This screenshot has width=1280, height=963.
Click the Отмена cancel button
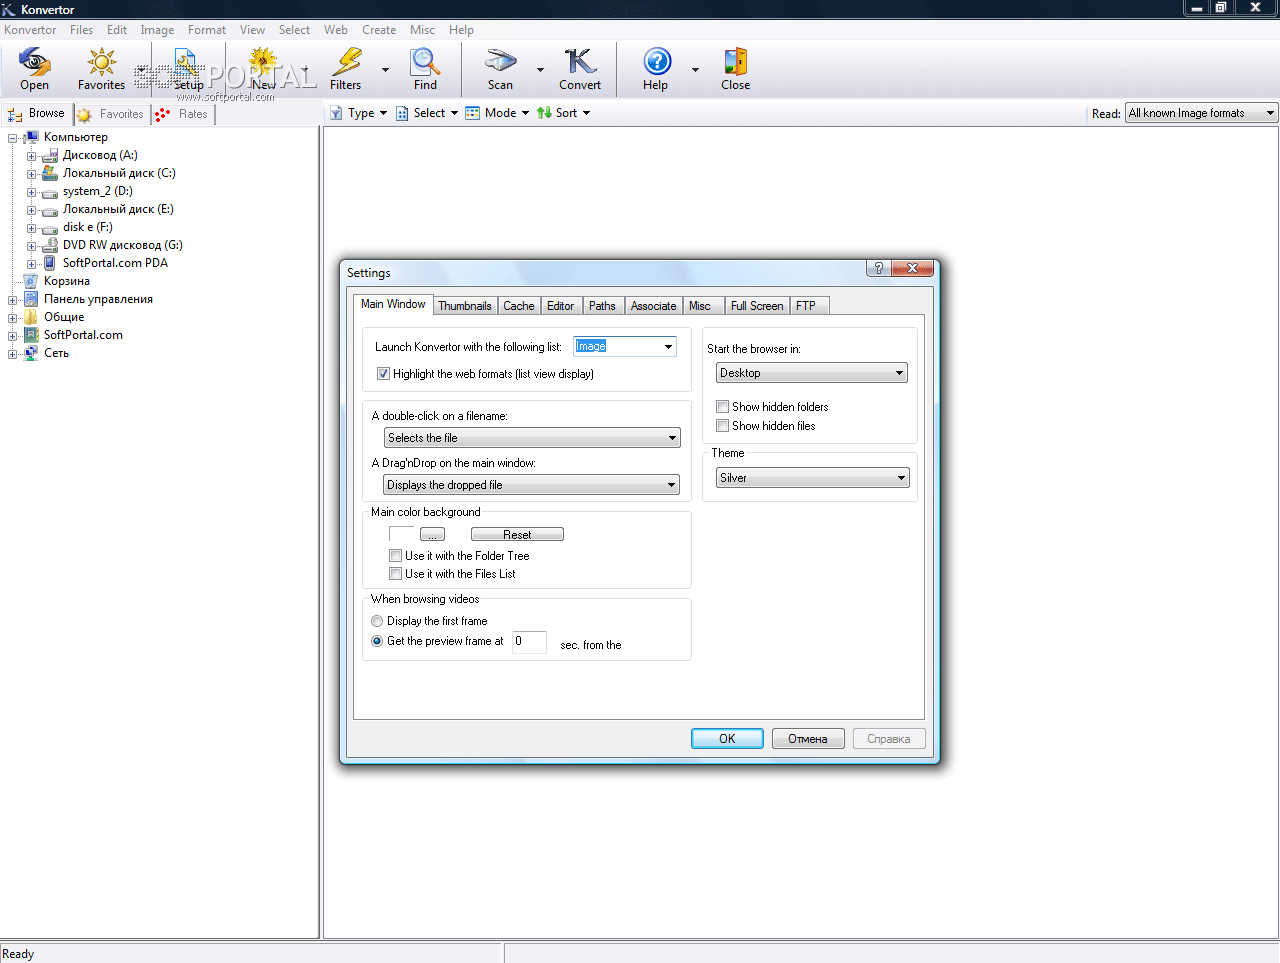[x=808, y=739]
